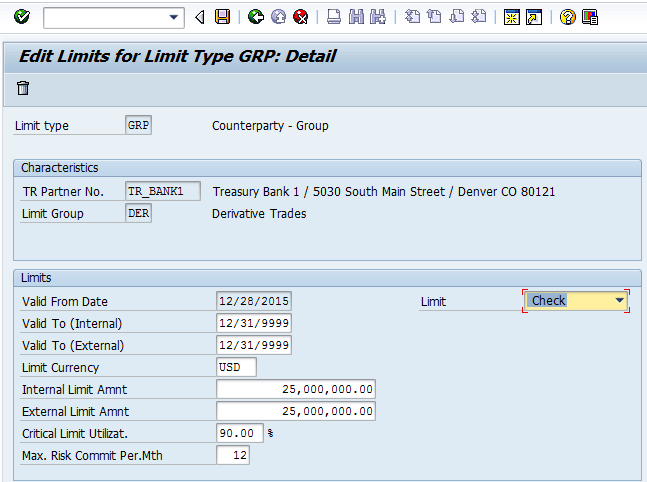This screenshot has width=647, height=482.
Task: Click the Critical Limit Utilizat. percentage field
Action: (x=240, y=433)
